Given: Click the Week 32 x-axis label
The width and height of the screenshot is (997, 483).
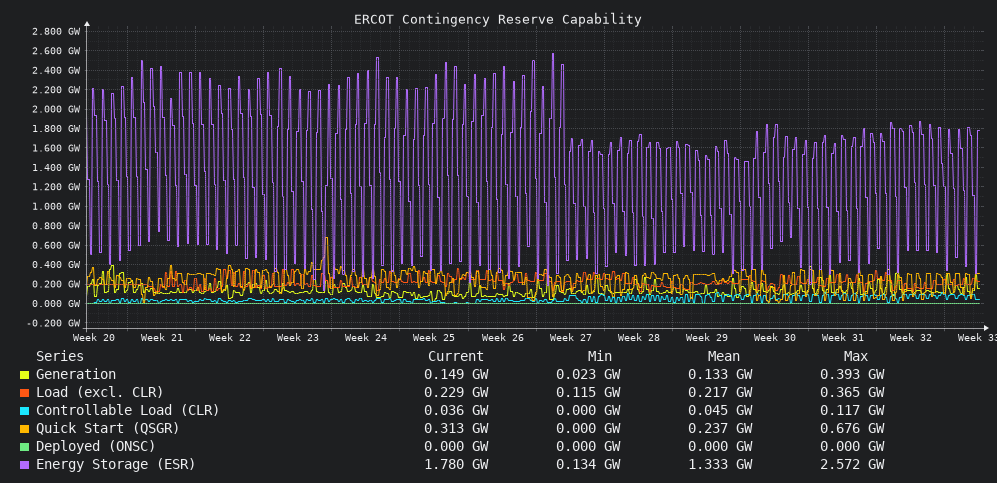Looking at the screenshot, I should point(911,337).
